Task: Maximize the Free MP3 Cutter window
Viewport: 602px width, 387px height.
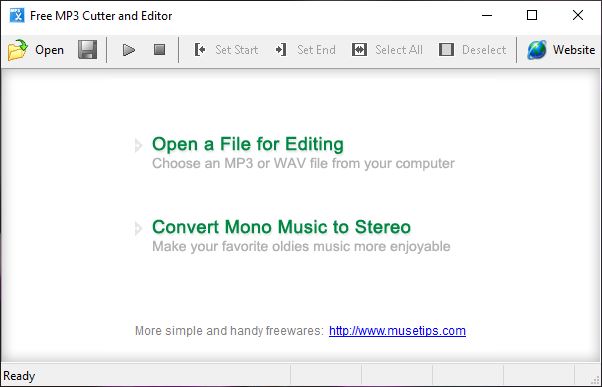Action: pos(532,15)
